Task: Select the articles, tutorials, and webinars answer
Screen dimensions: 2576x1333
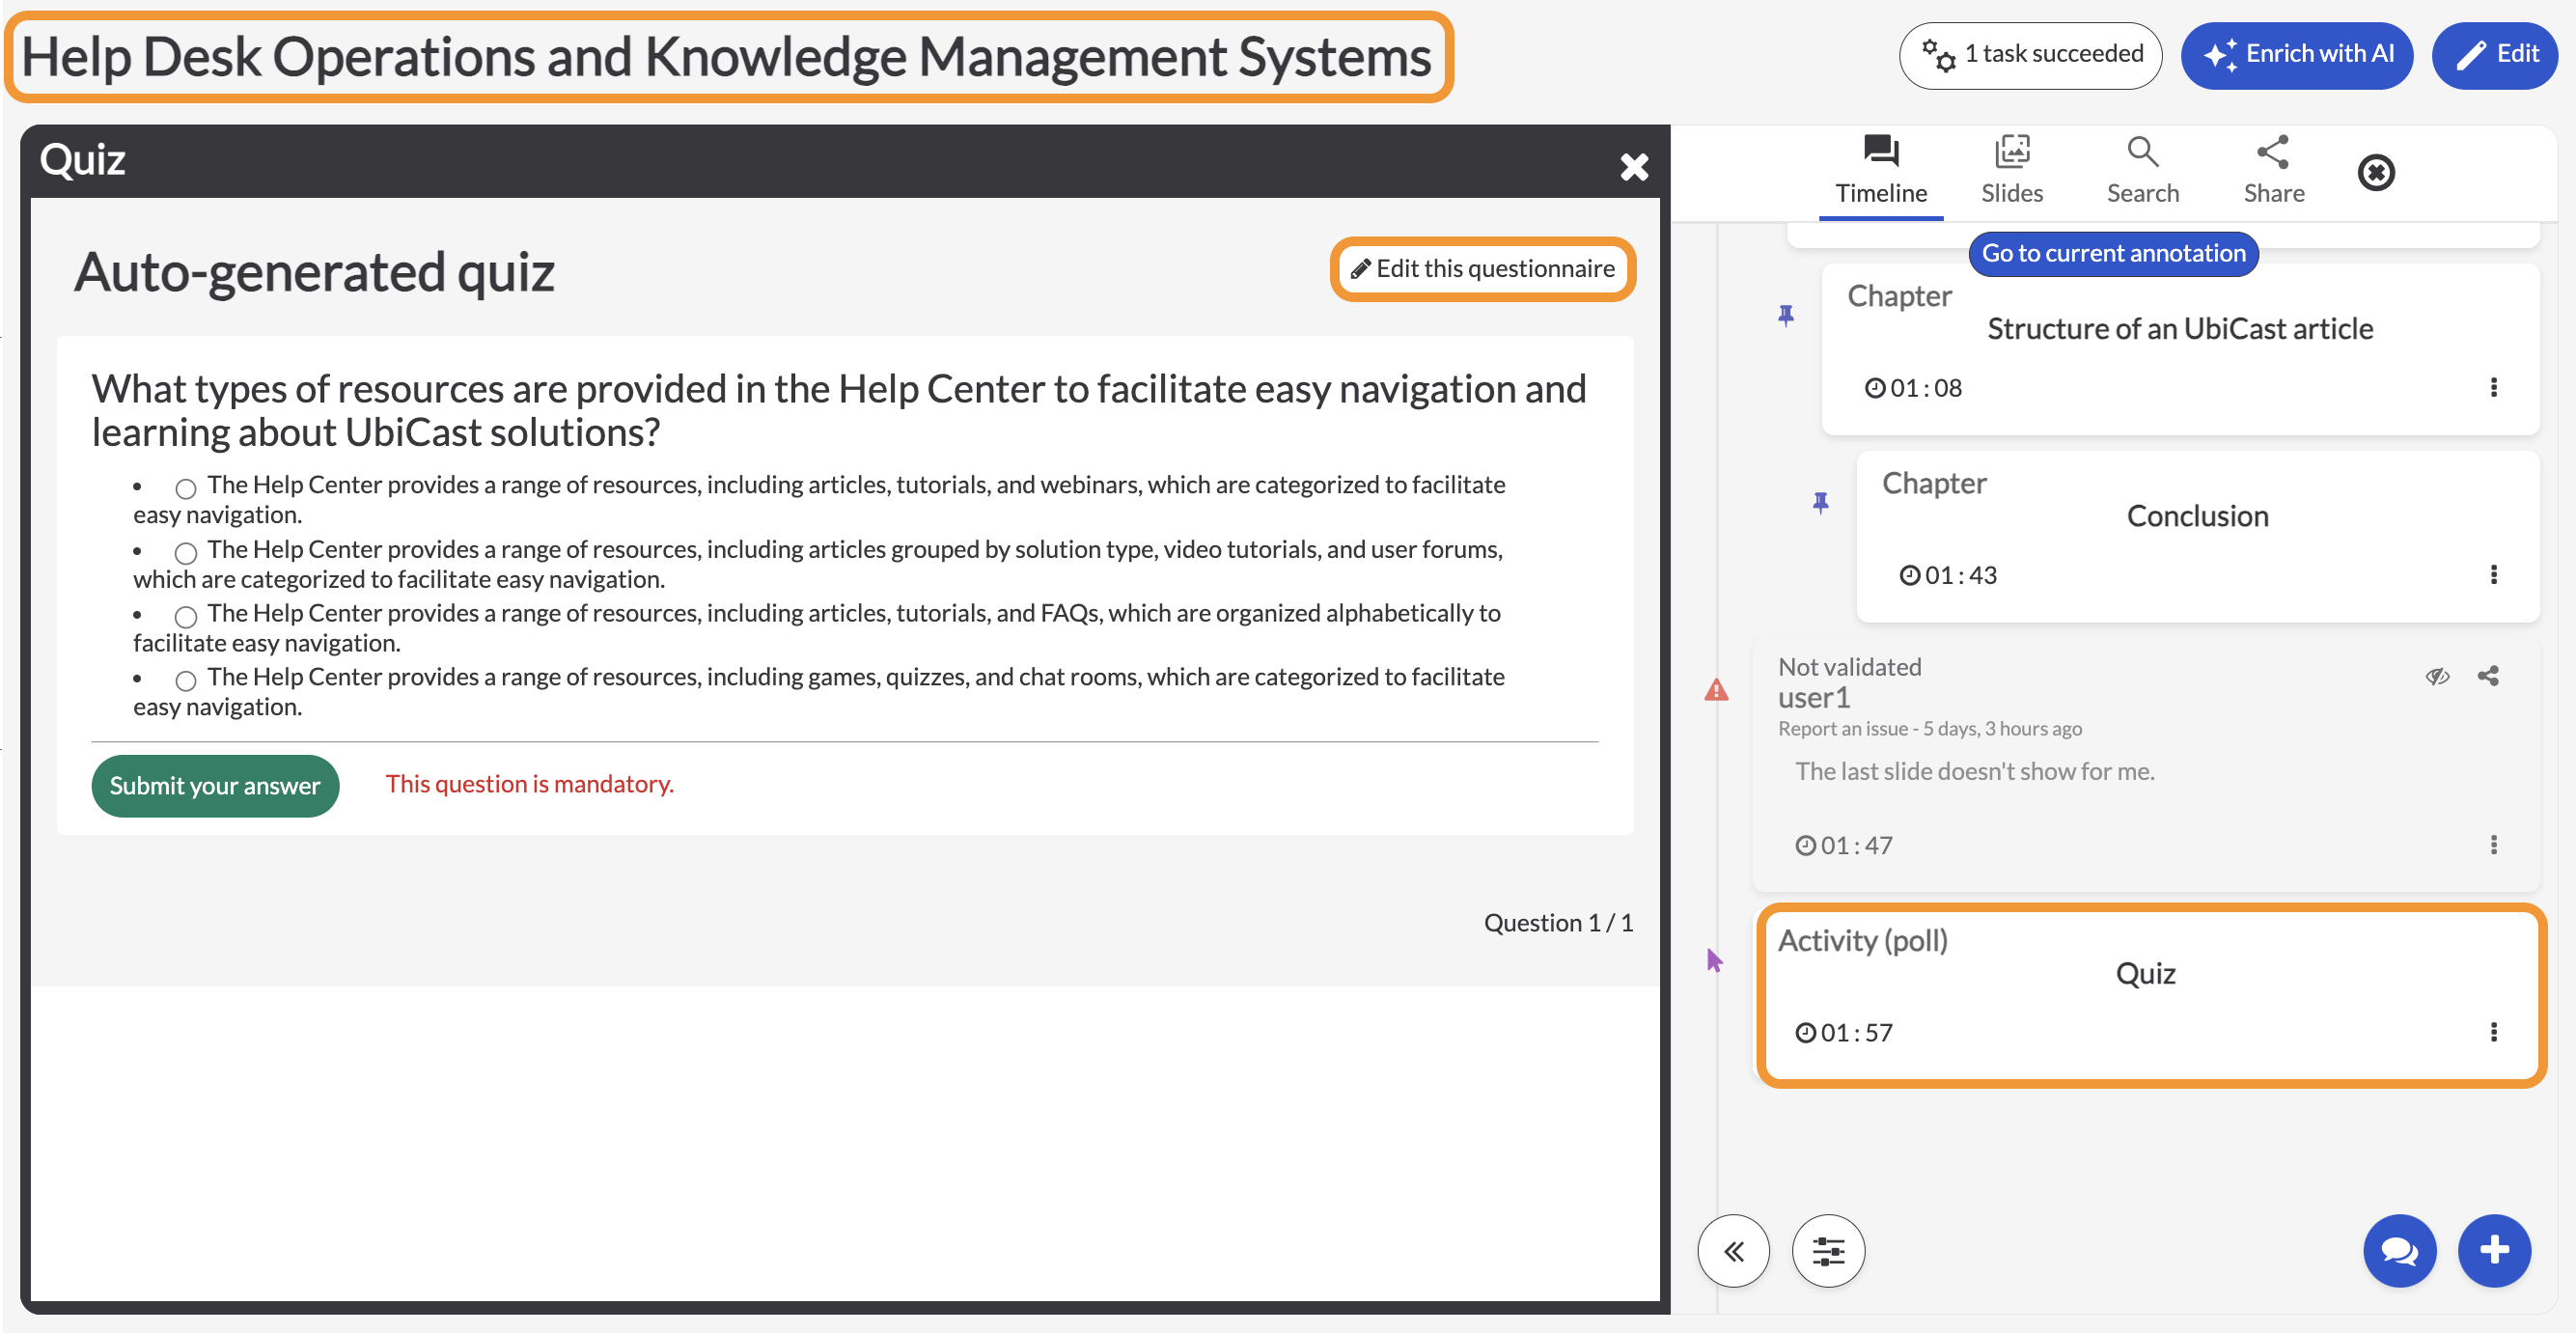Action: click(x=185, y=488)
